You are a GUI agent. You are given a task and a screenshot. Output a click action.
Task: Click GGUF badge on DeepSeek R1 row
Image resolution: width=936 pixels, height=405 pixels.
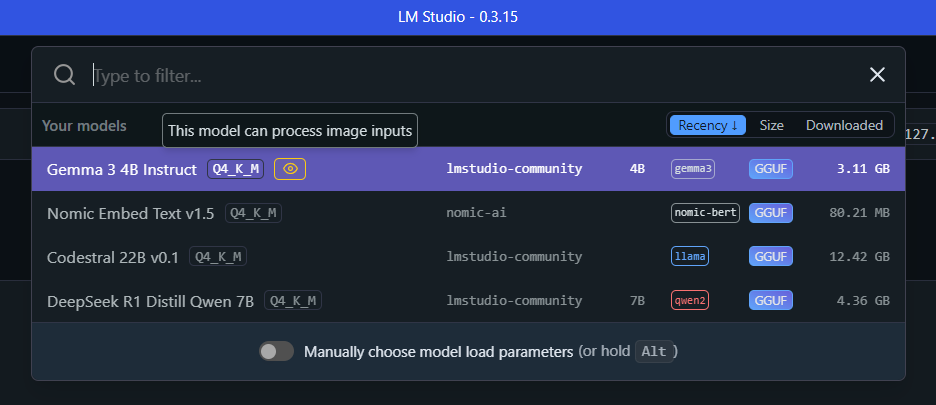click(771, 300)
